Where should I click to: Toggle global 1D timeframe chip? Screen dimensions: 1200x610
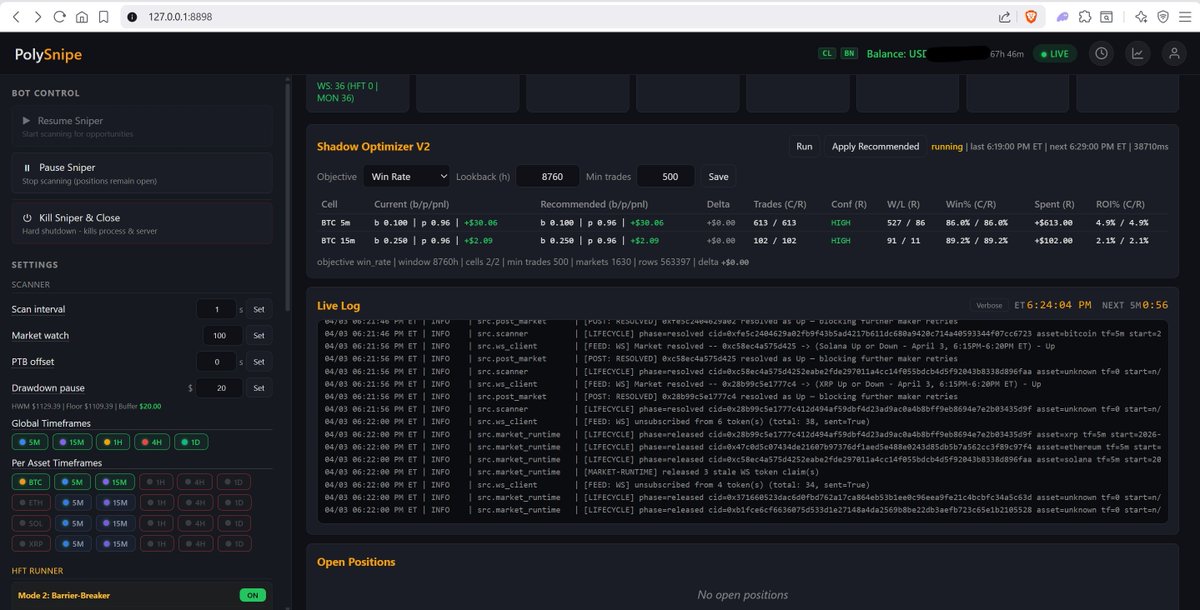(191, 442)
